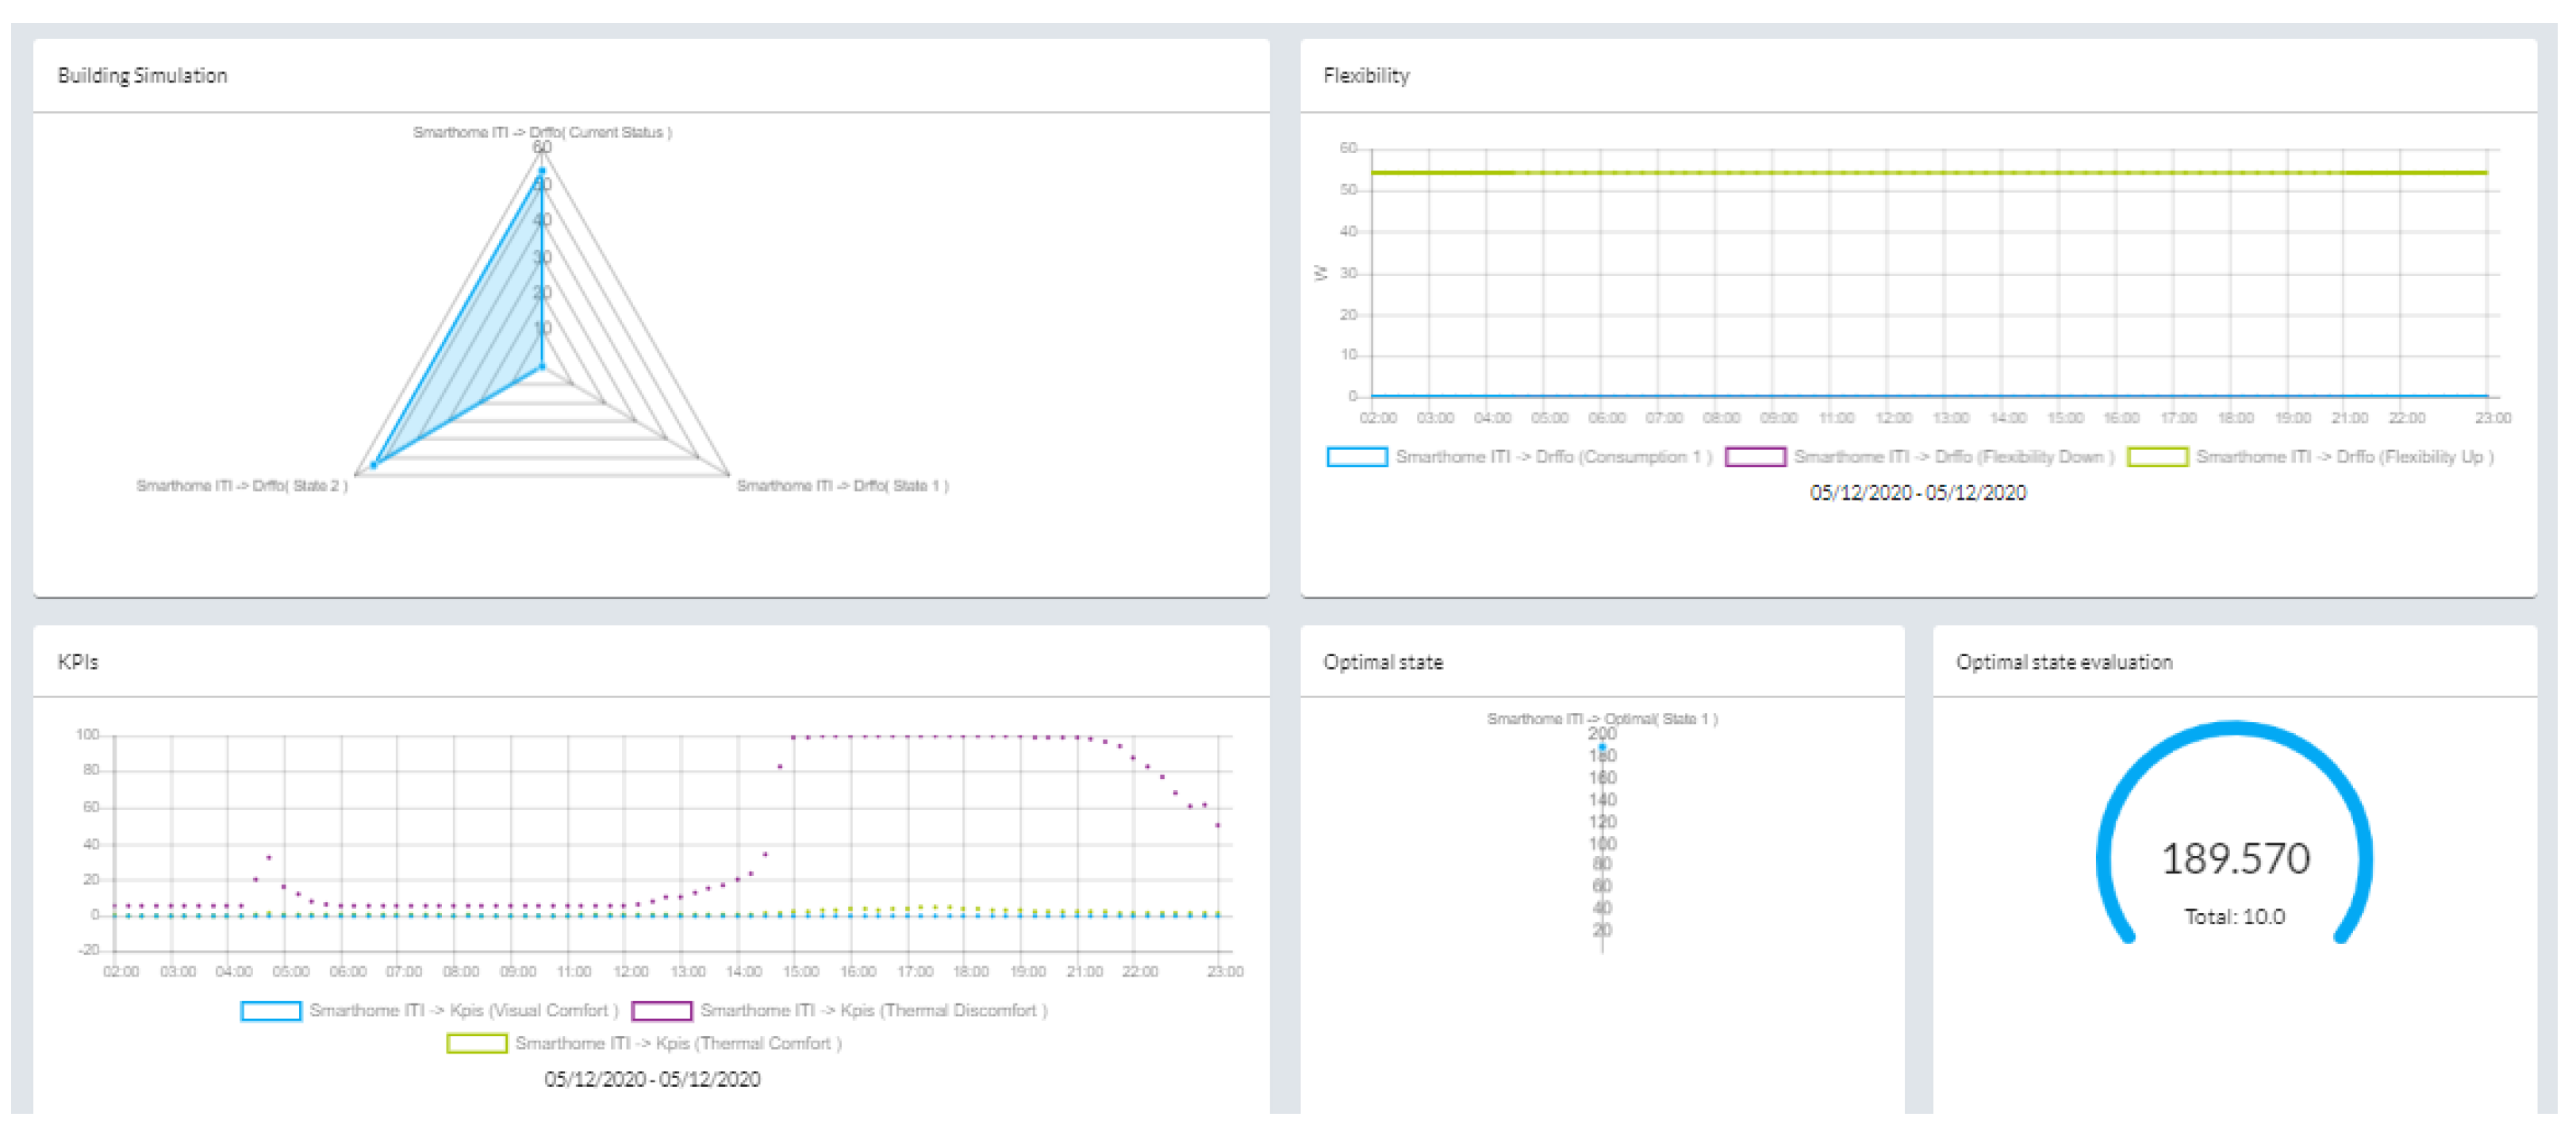Click radar point at State 2 vertex
The height and width of the screenshot is (1140, 2576).
[374, 465]
